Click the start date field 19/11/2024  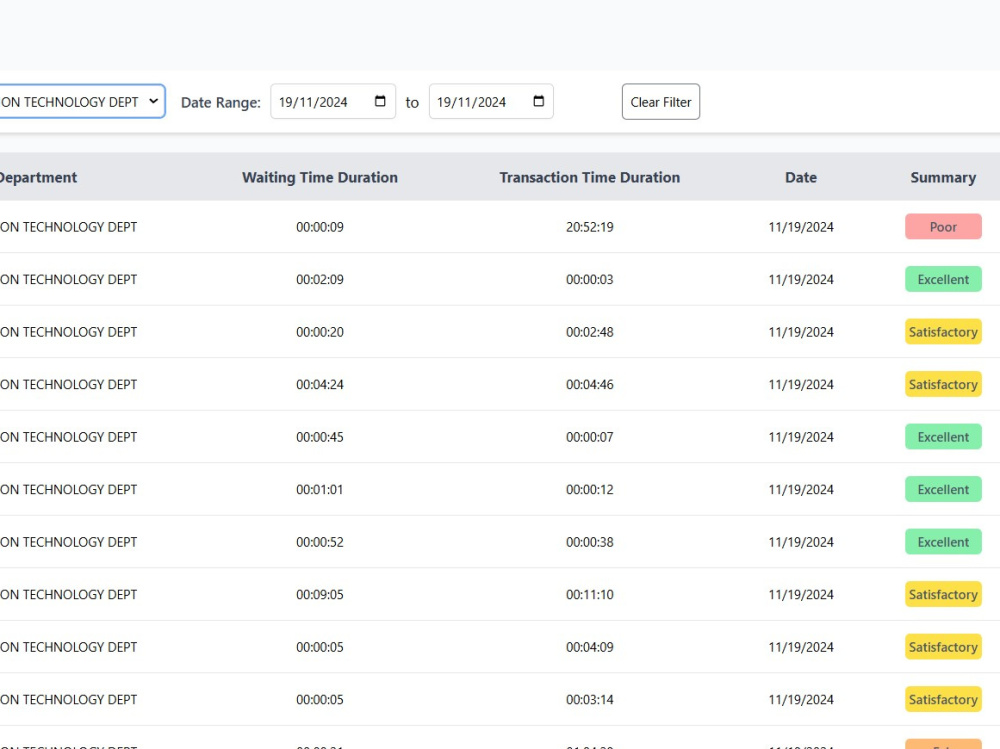(x=333, y=101)
